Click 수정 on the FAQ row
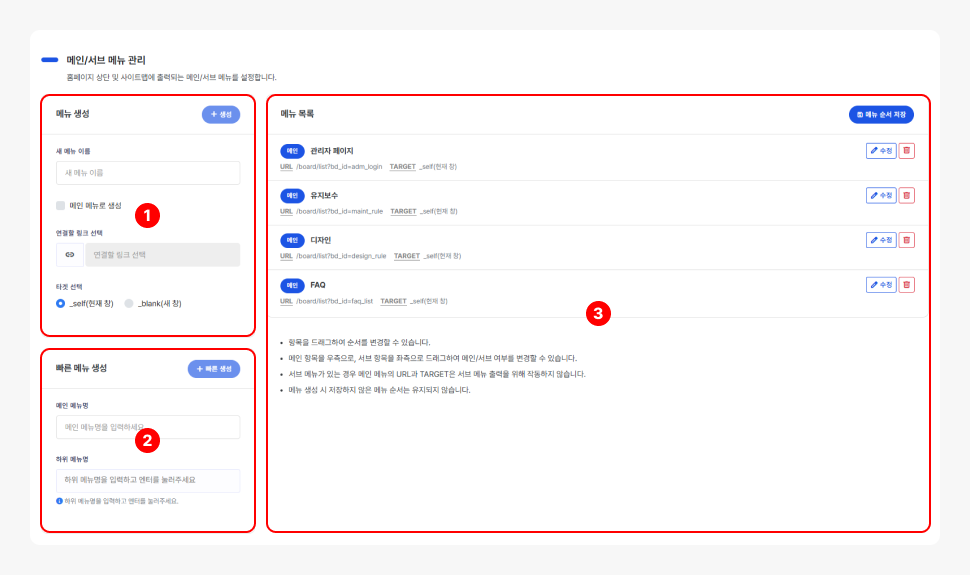 [881, 285]
